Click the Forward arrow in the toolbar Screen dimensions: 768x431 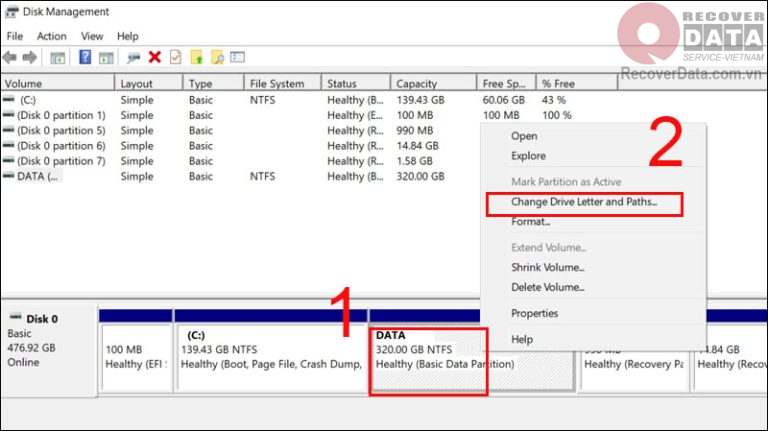tap(30, 57)
